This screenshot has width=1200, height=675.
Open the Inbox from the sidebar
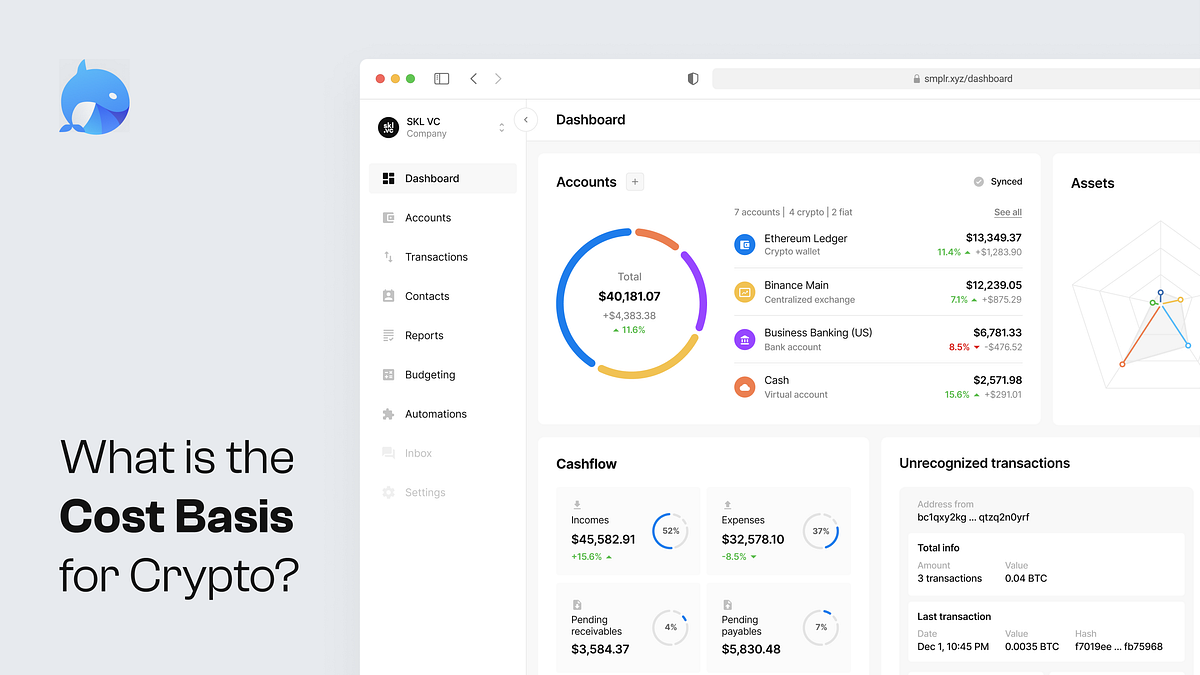coord(419,452)
